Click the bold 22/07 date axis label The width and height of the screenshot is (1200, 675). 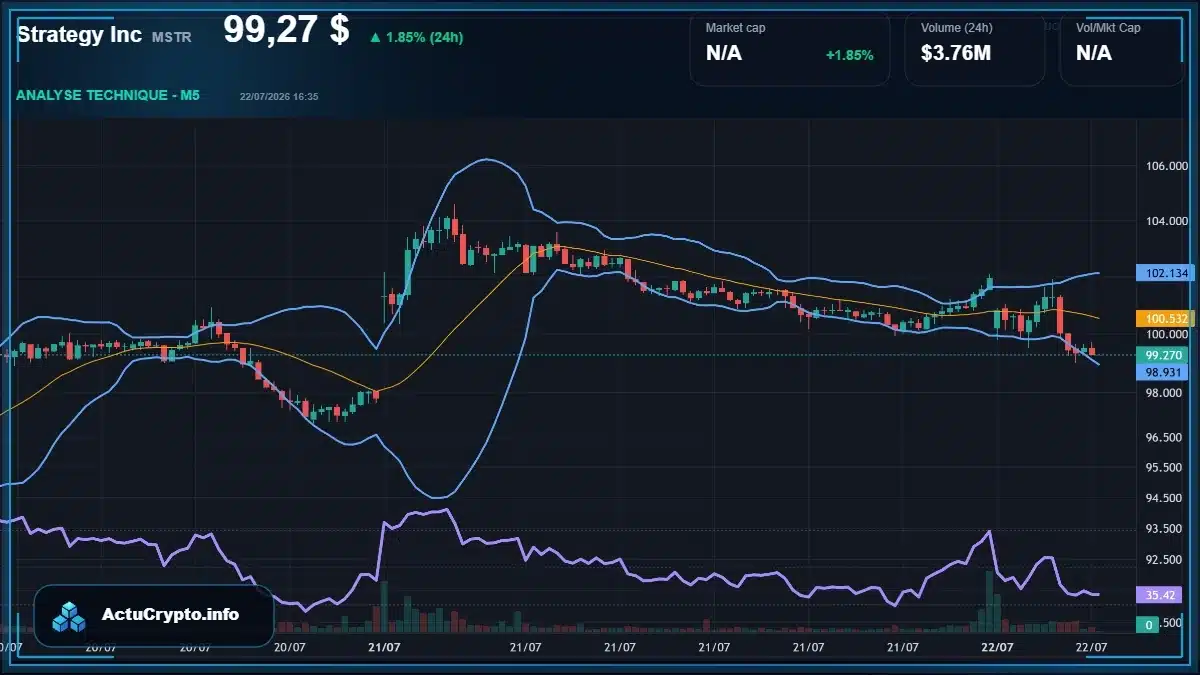pos(996,648)
